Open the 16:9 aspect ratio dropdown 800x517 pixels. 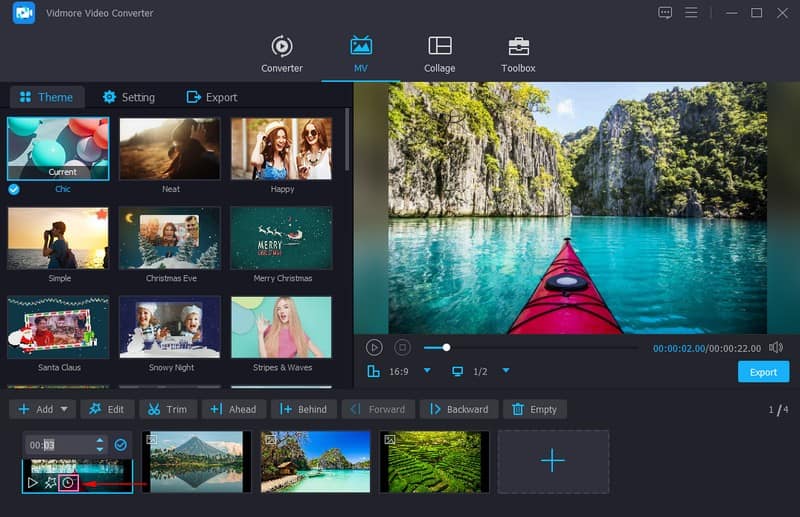tap(427, 371)
